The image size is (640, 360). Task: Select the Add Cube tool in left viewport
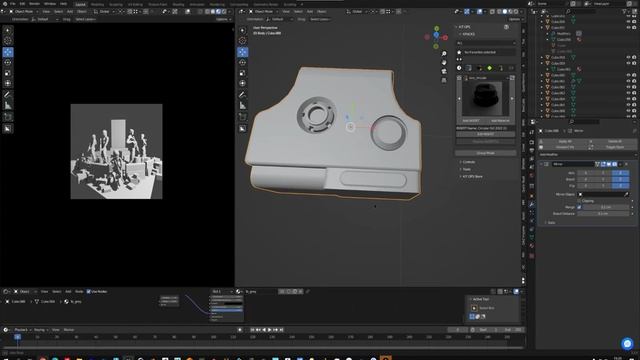pyautogui.click(x=8, y=117)
